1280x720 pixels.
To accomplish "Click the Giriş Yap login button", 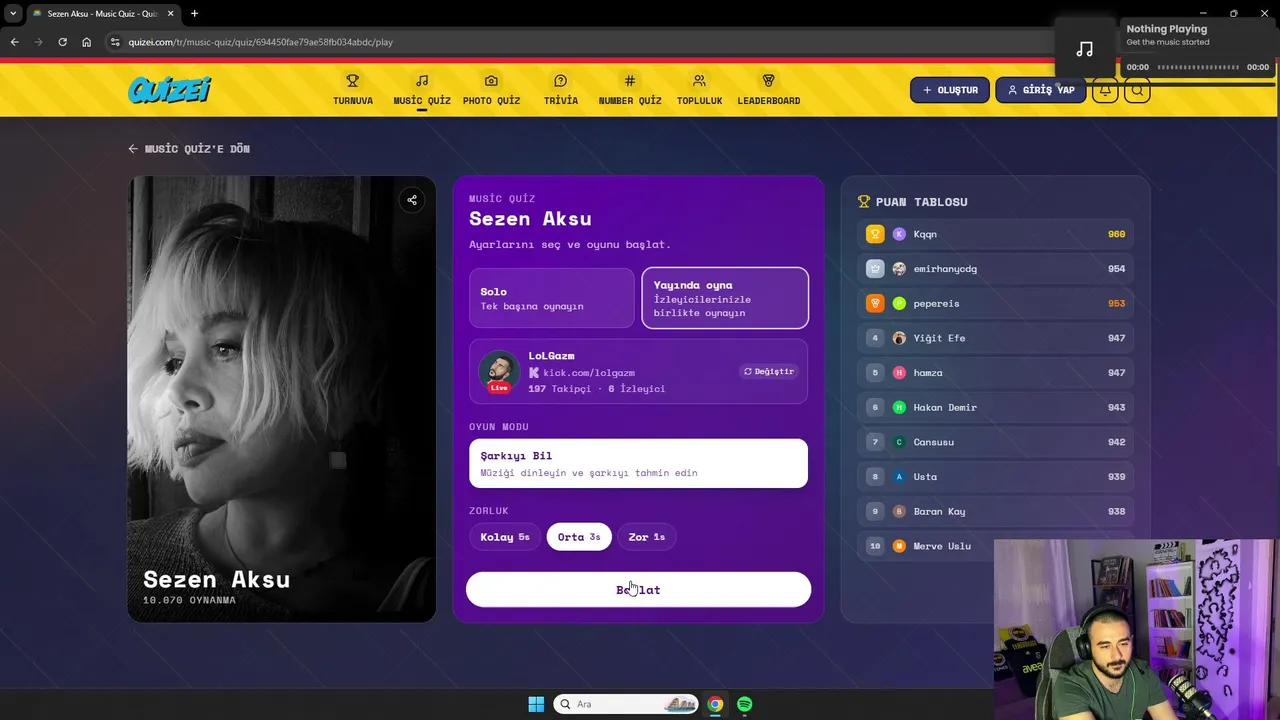I will tap(1040, 90).
